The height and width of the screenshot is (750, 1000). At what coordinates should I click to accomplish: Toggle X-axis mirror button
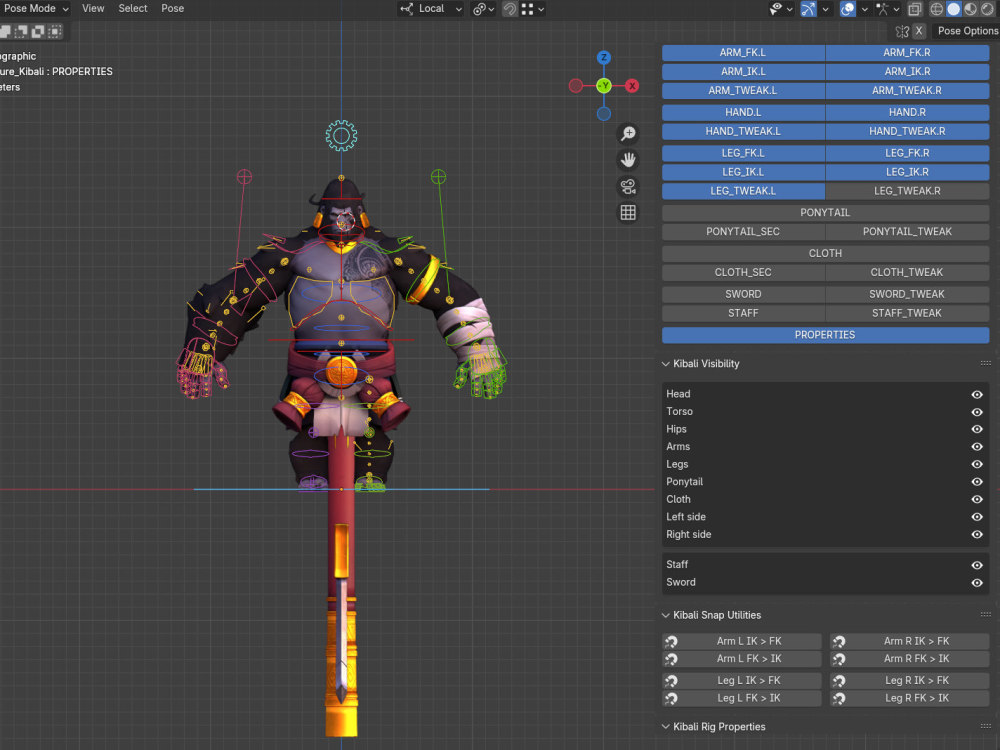[x=919, y=31]
